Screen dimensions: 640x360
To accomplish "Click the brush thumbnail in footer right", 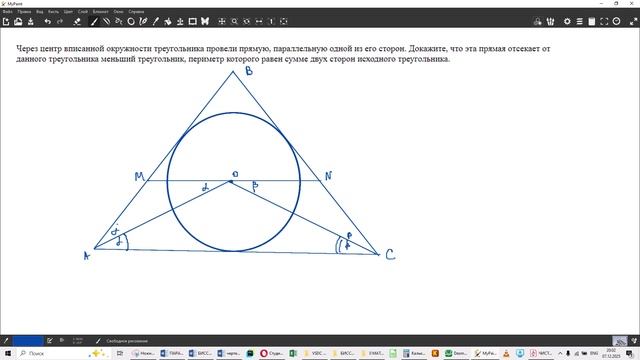I will click(x=620, y=341).
